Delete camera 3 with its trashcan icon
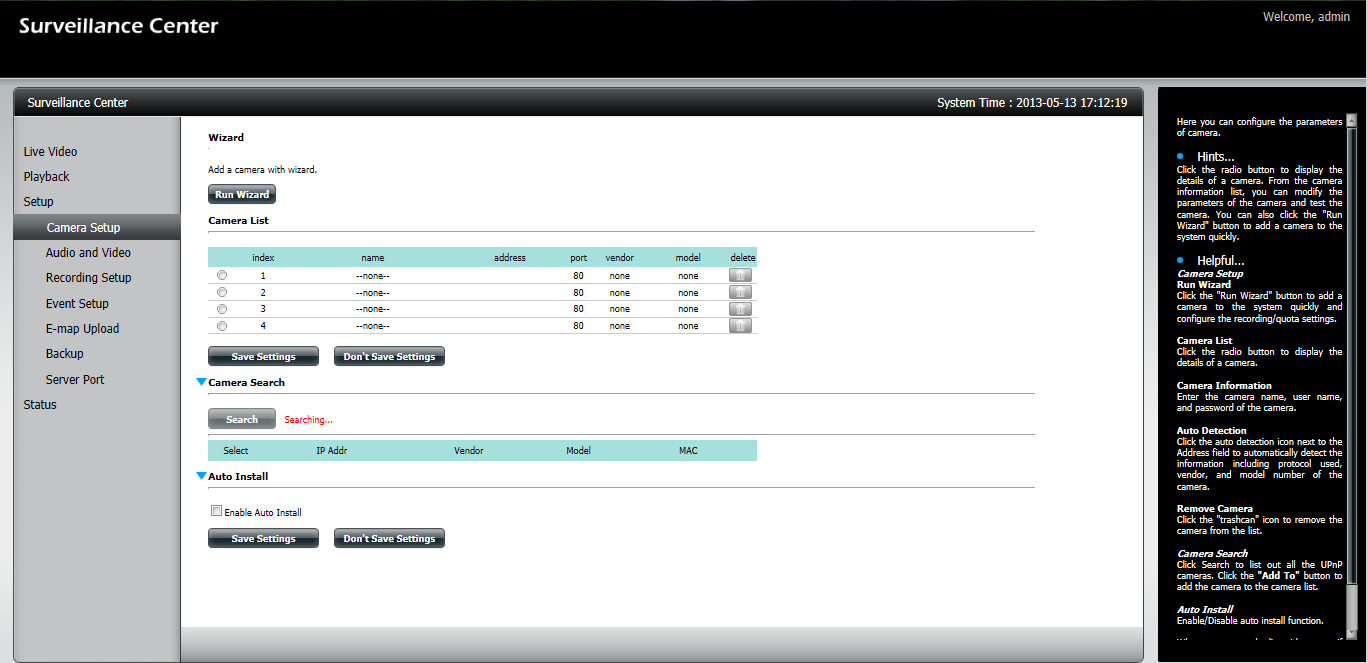Screen dimensions: 1368x663 point(740,309)
